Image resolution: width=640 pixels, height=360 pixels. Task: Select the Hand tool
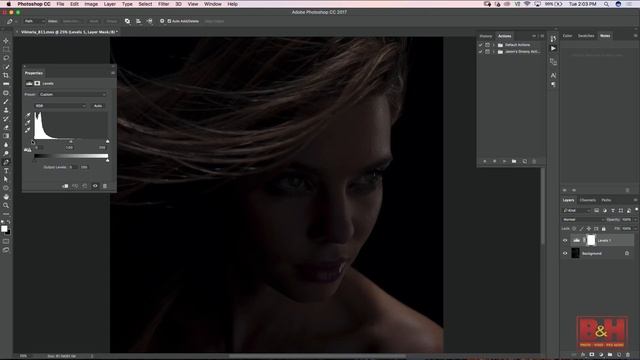click(x=6, y=197)
